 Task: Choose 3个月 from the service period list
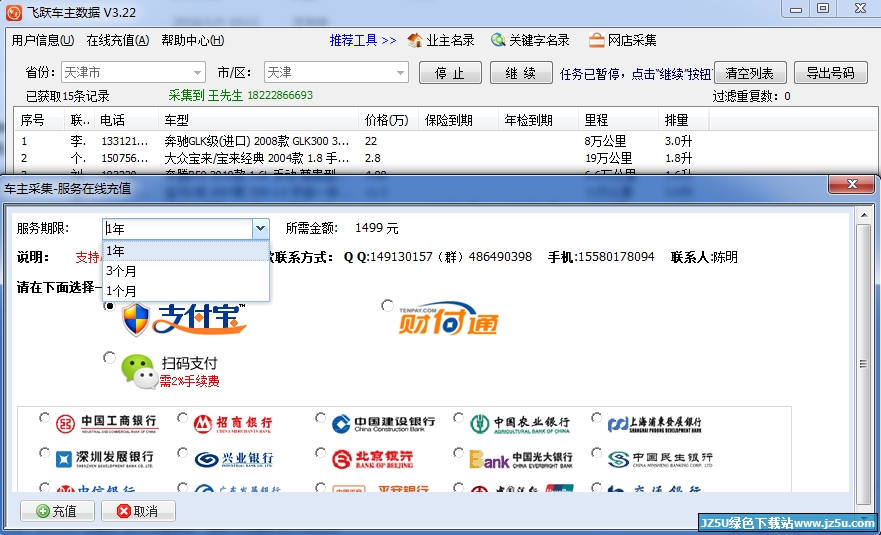[186, 271]
